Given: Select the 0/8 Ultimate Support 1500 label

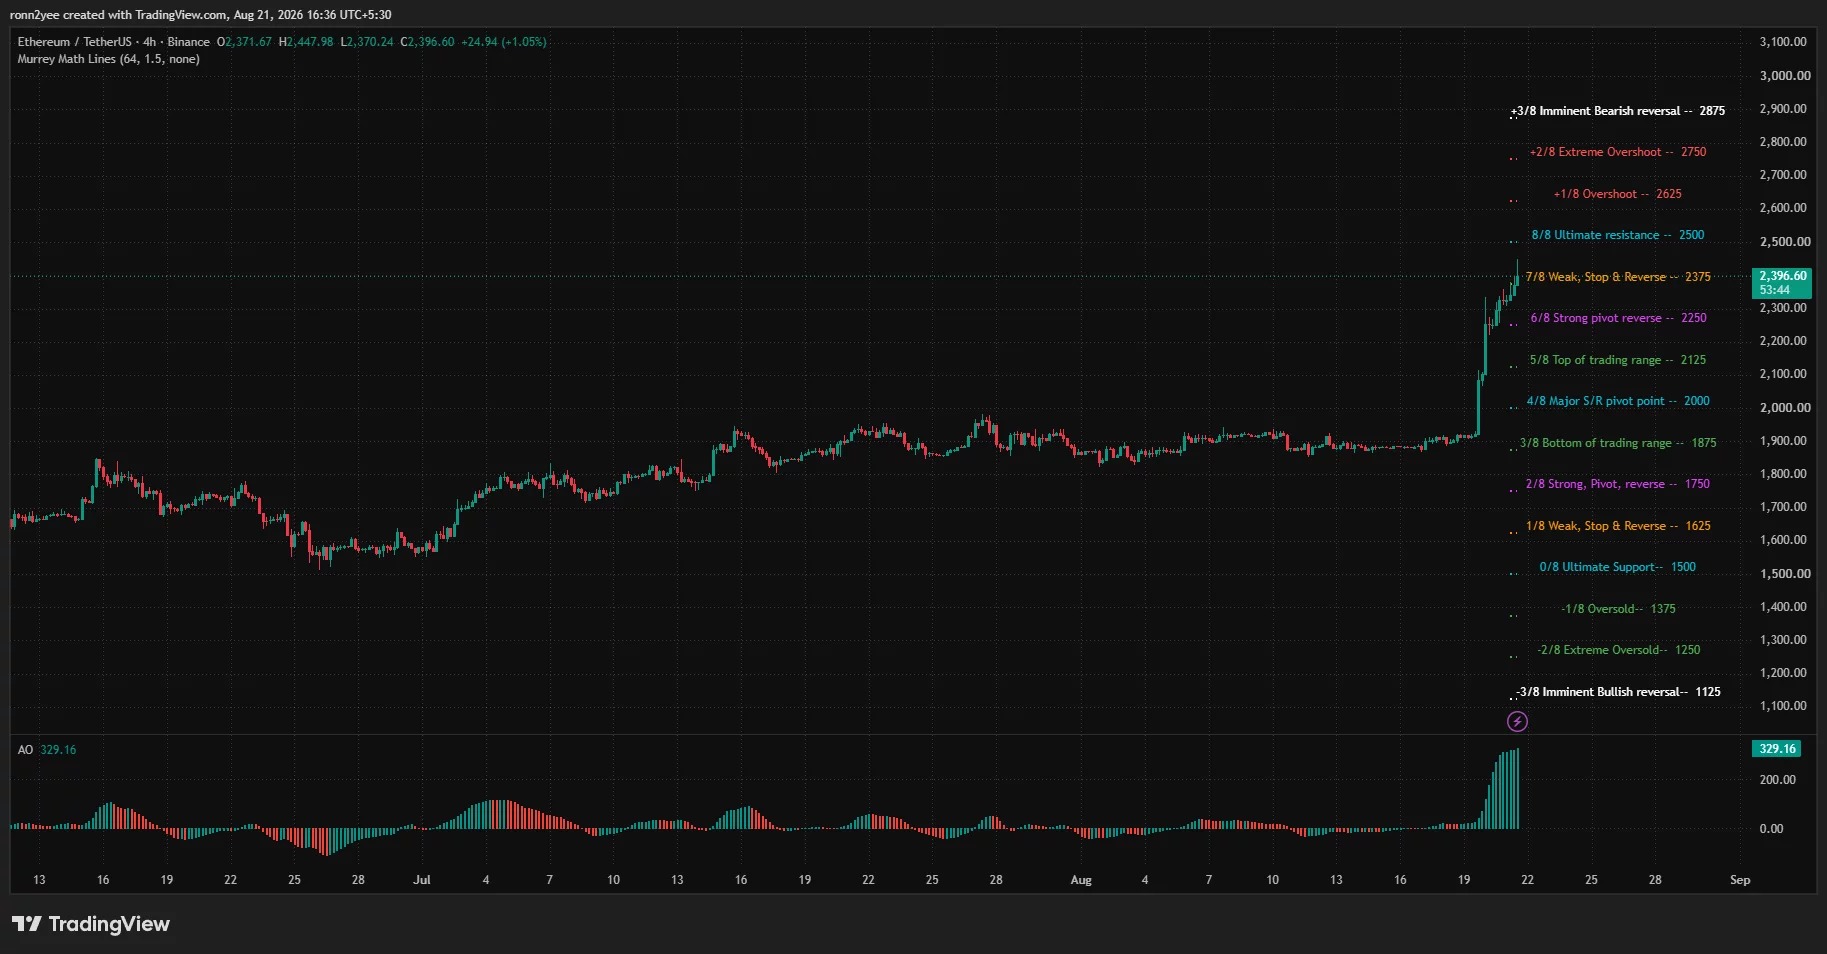Looking at the screenshot, I should (x=1618, y=567).
